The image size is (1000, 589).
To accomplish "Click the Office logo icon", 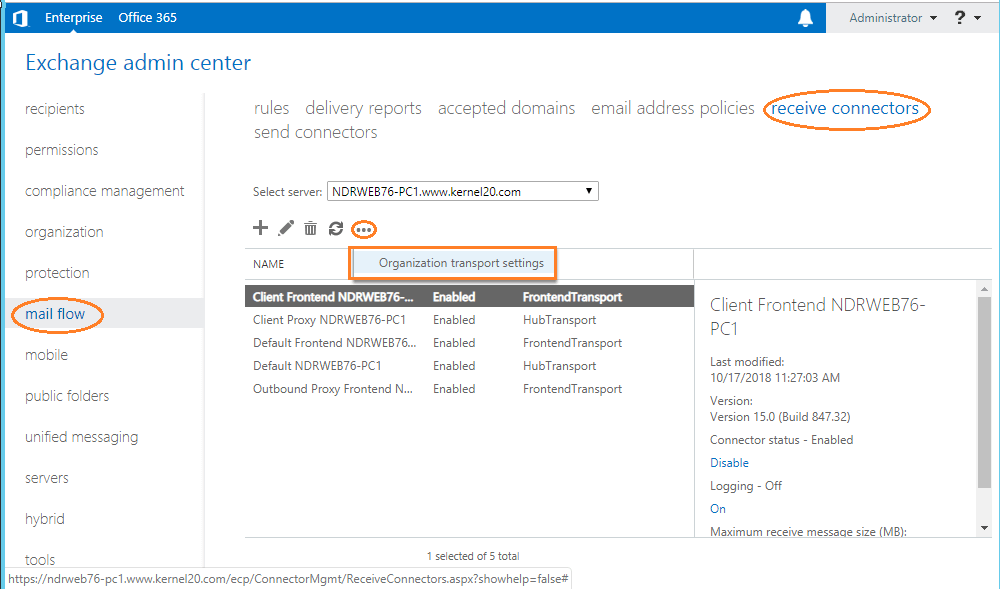I will 20,18.
